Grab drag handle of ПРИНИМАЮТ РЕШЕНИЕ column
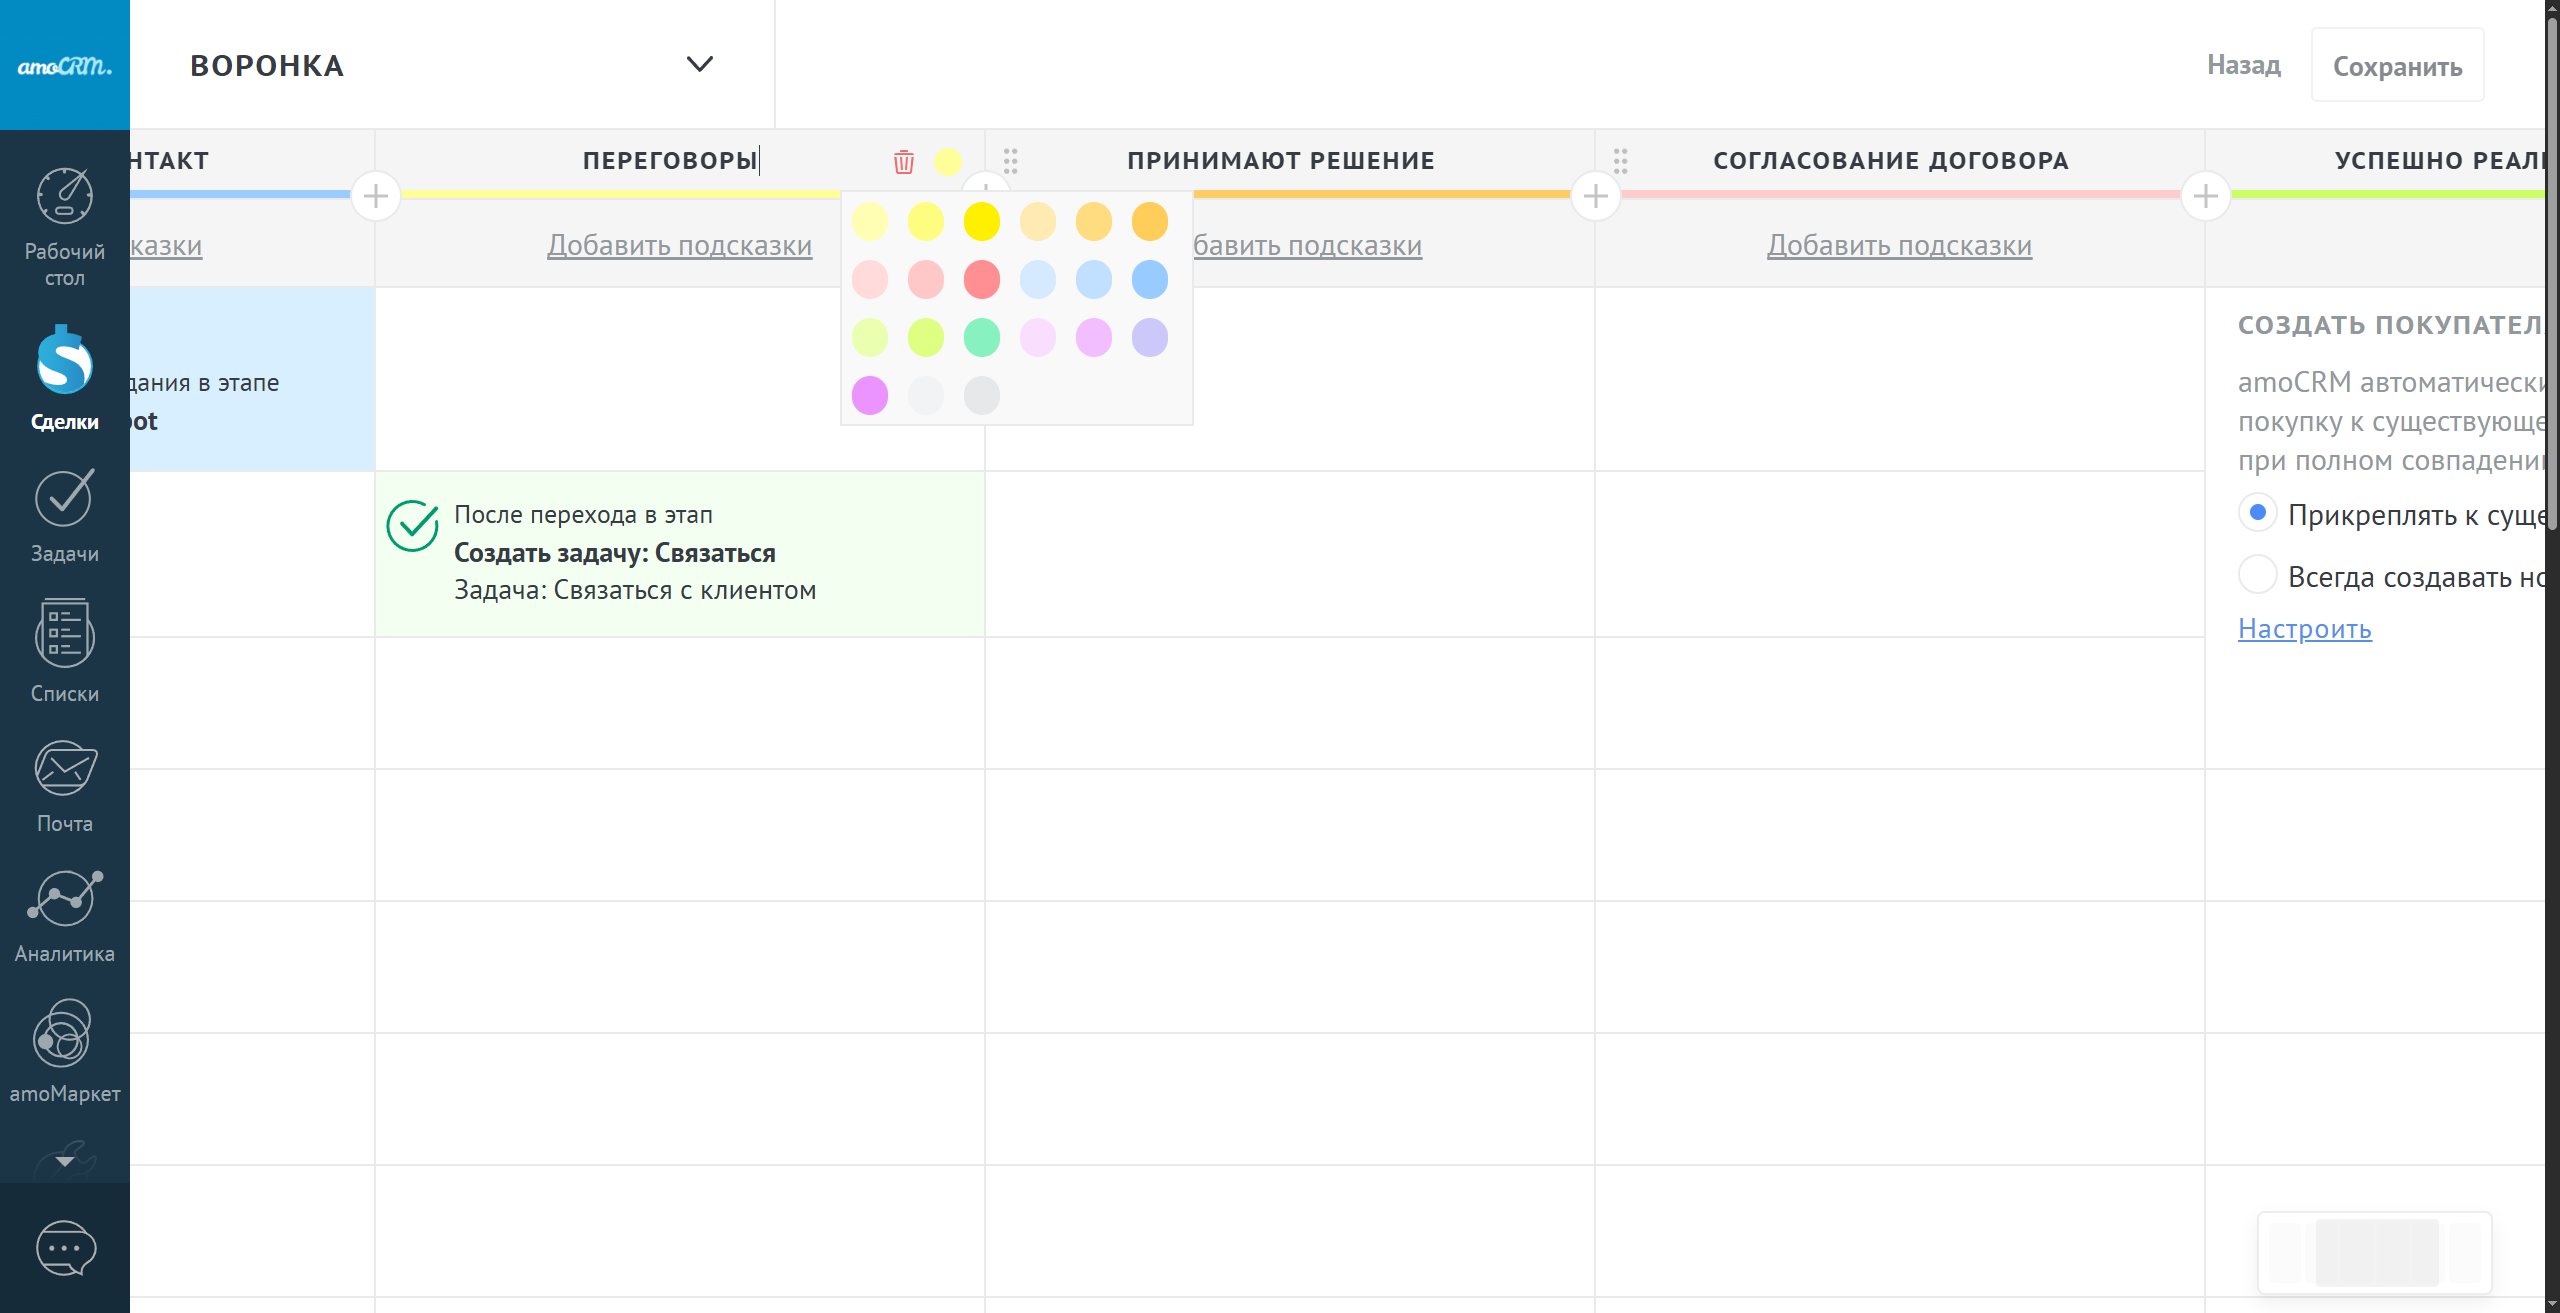 pos(1011,161)
